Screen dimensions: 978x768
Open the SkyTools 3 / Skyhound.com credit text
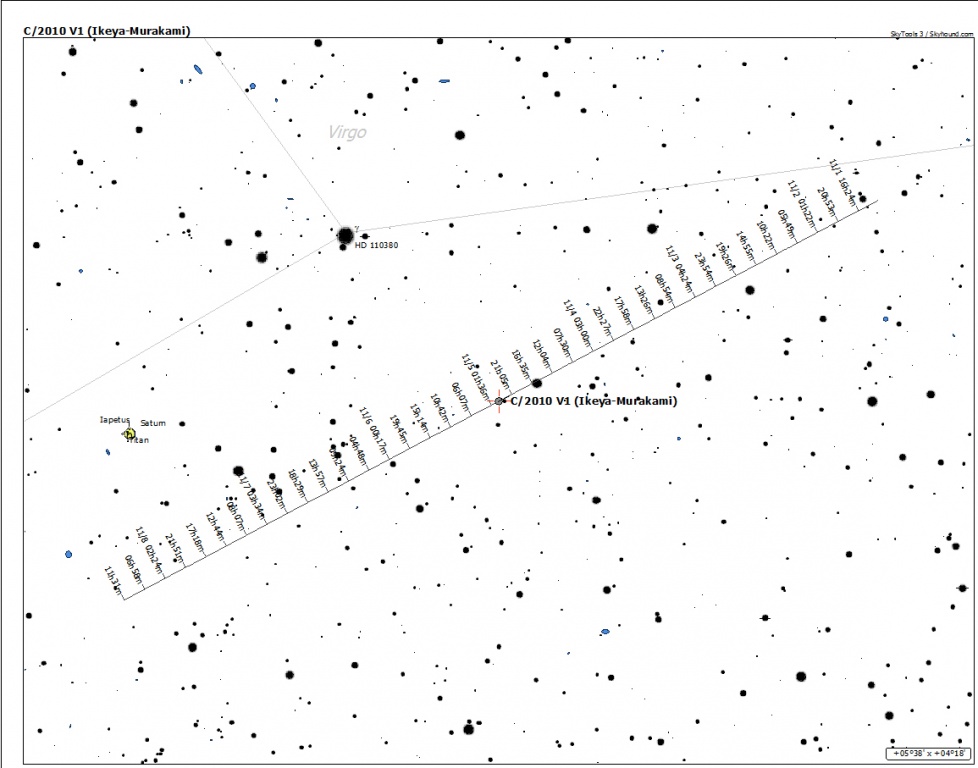(x=930, y=33)
